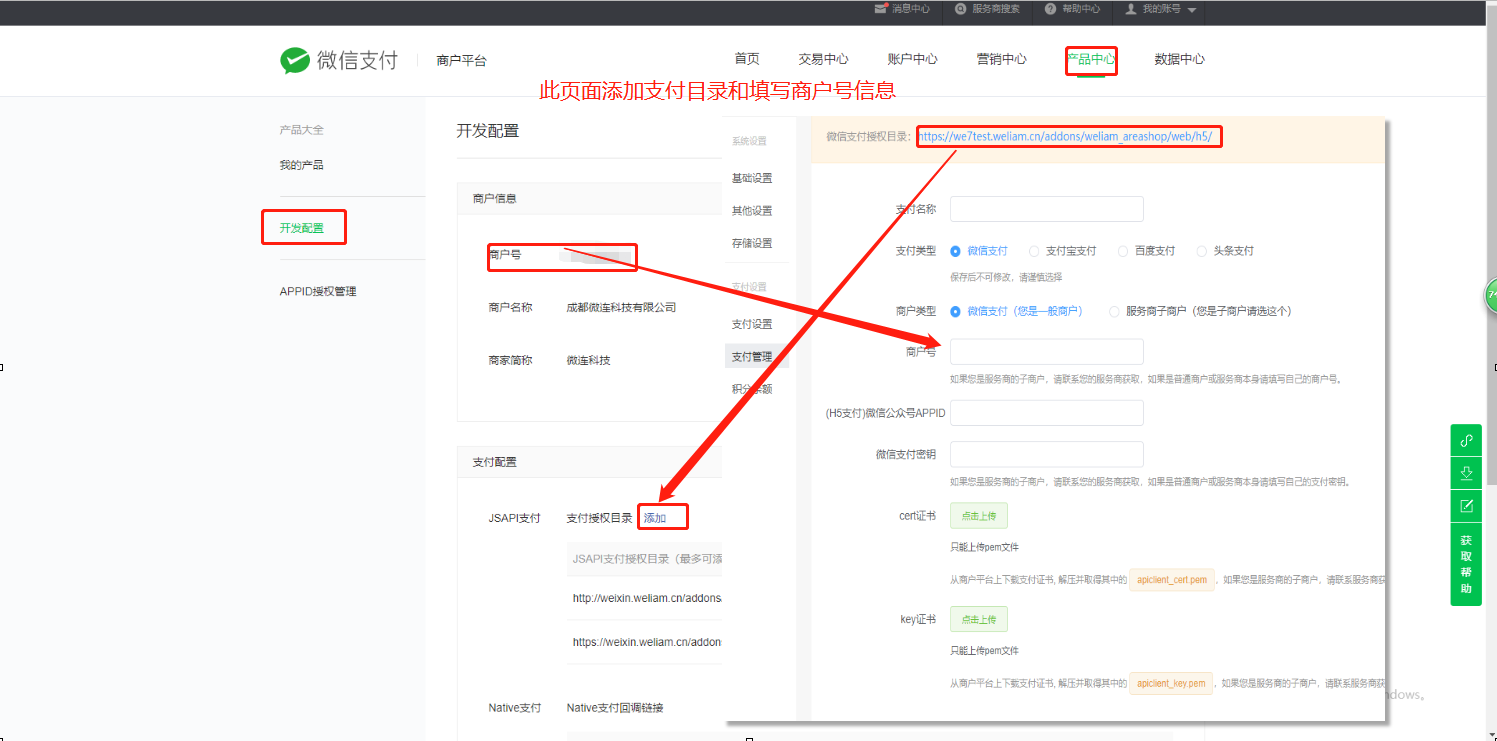Click the 商户平台 label by the logo

(461, 61)
